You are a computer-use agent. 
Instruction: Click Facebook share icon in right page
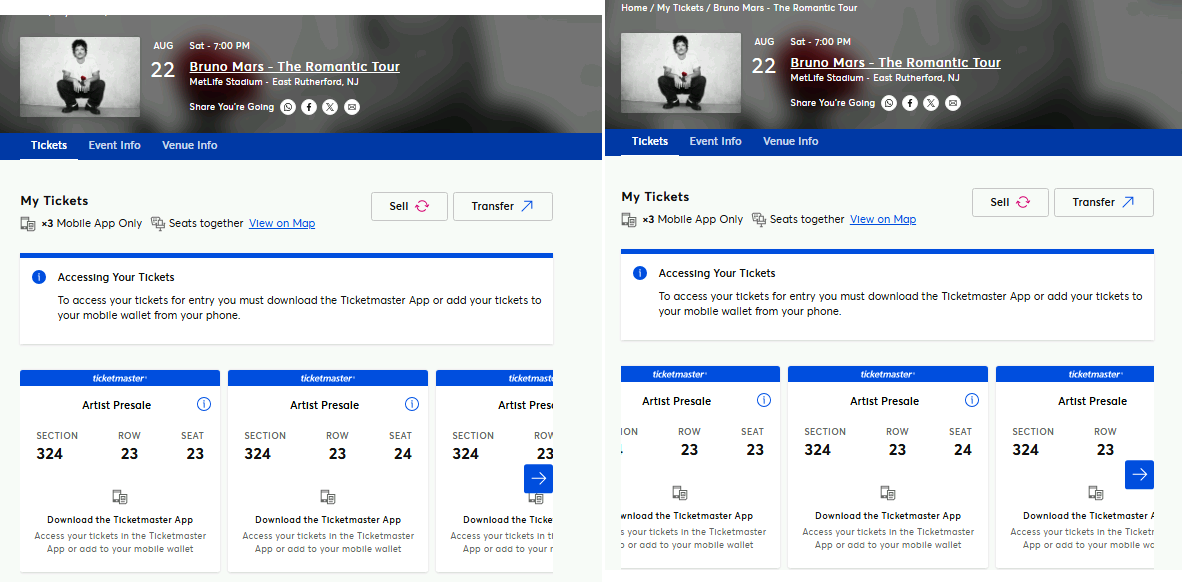pos(910,103)
